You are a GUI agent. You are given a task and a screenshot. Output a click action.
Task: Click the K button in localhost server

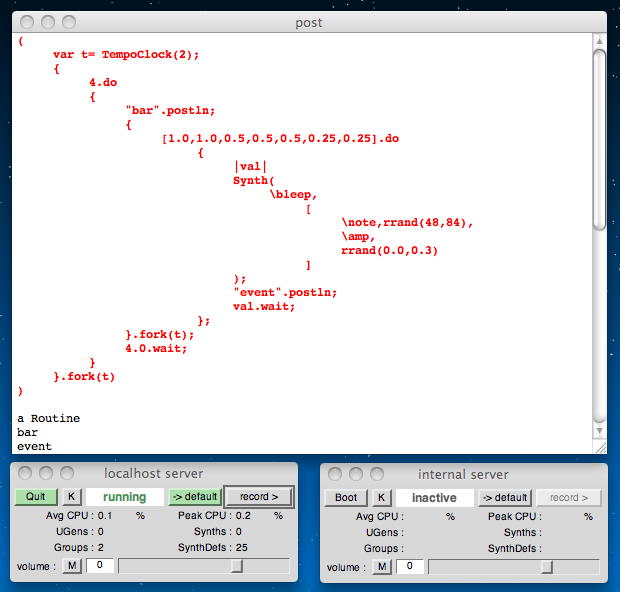pos(72,497)
